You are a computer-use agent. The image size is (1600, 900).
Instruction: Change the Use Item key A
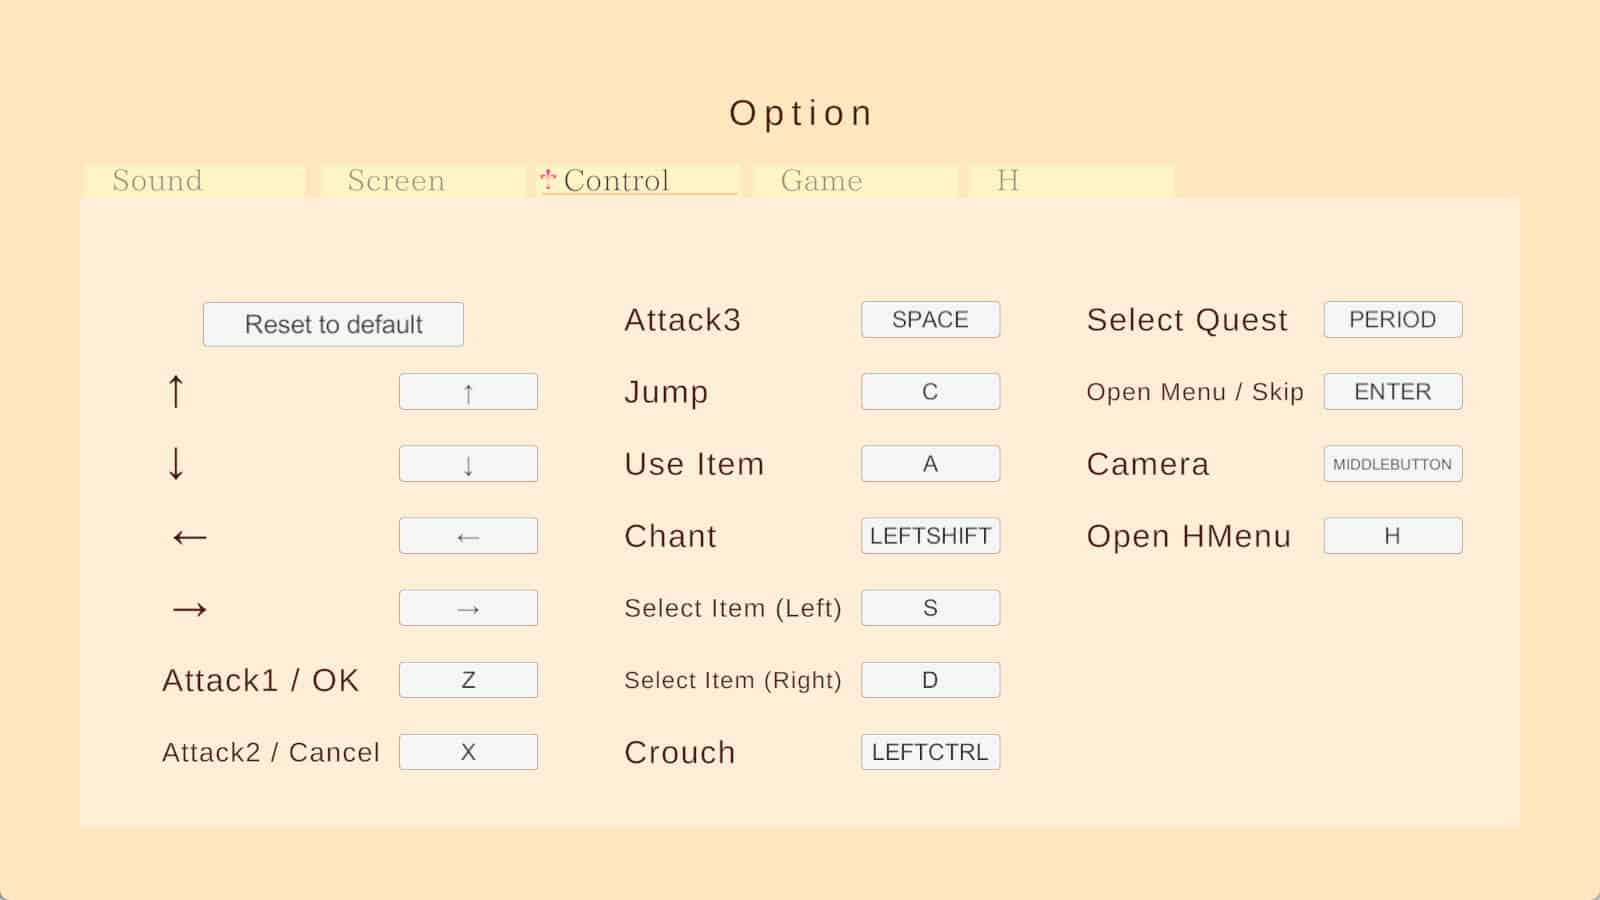[930, 464]
